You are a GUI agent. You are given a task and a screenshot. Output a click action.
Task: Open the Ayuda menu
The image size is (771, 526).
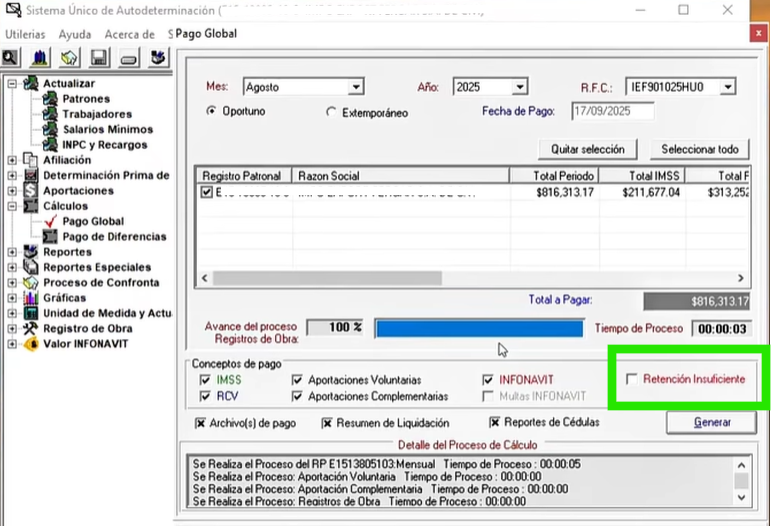[75, 34]
